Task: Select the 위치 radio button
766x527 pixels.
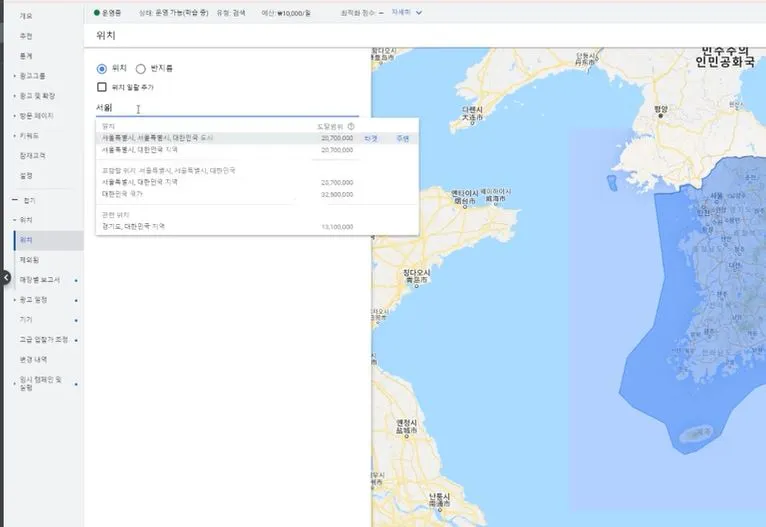Action: coord(102,69)
